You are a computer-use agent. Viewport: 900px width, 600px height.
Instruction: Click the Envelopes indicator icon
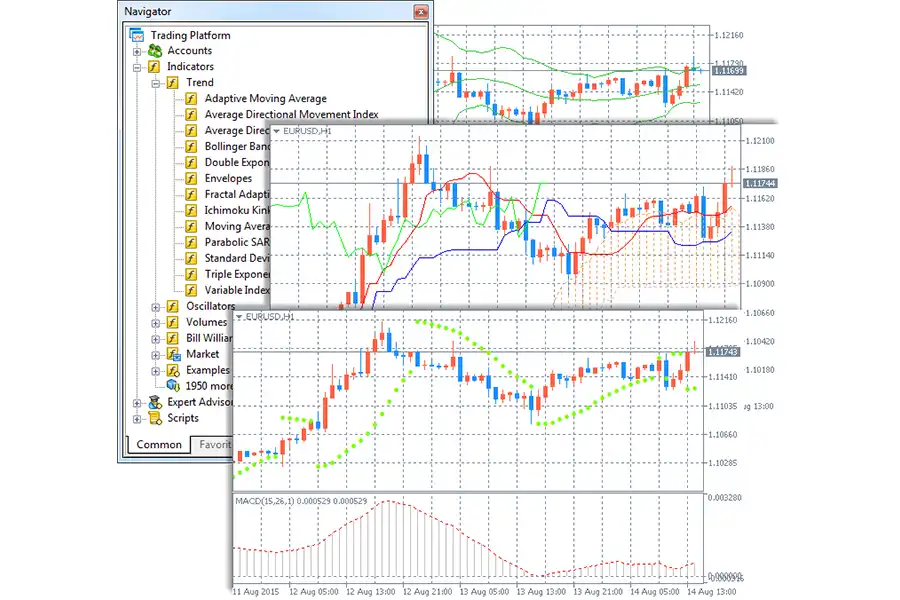point(191,179)
